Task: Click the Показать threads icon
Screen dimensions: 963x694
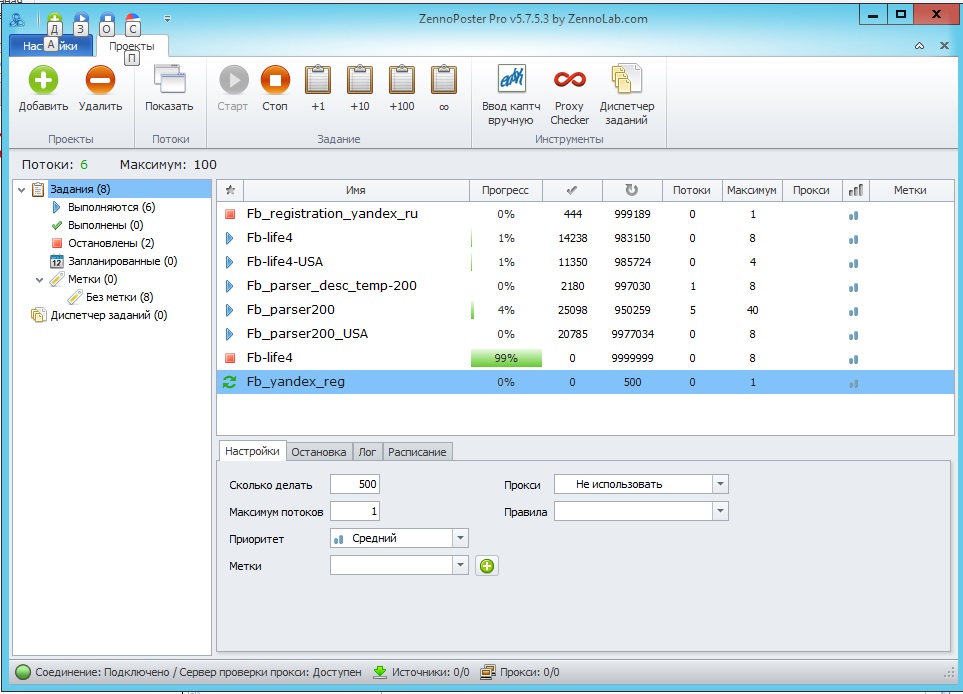Action: point(169,81)
